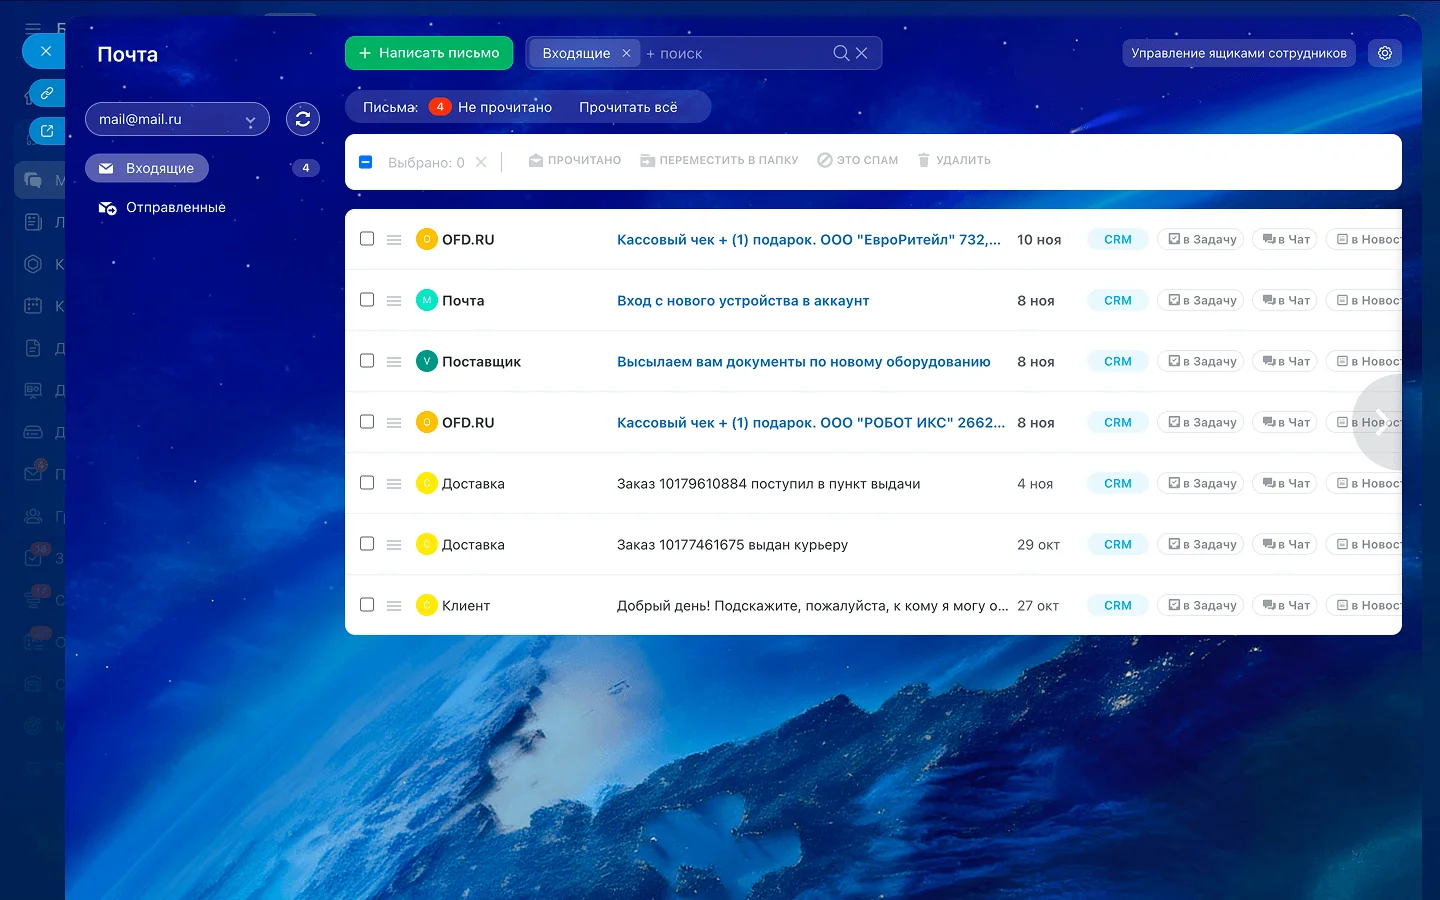1440x900 pixels.
Task: Click 'в Чат' for order 10177461675 email
Action: pos(1286,544)
